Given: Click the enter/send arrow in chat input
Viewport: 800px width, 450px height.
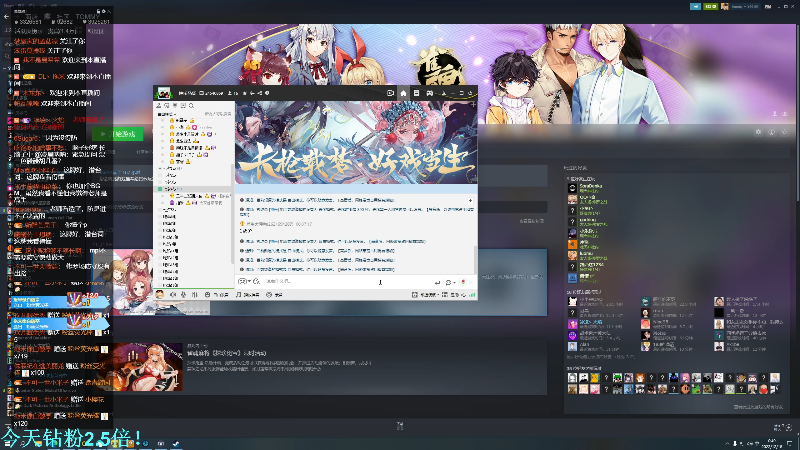Looking at the screenshot, I should click(x=437, y=282).
